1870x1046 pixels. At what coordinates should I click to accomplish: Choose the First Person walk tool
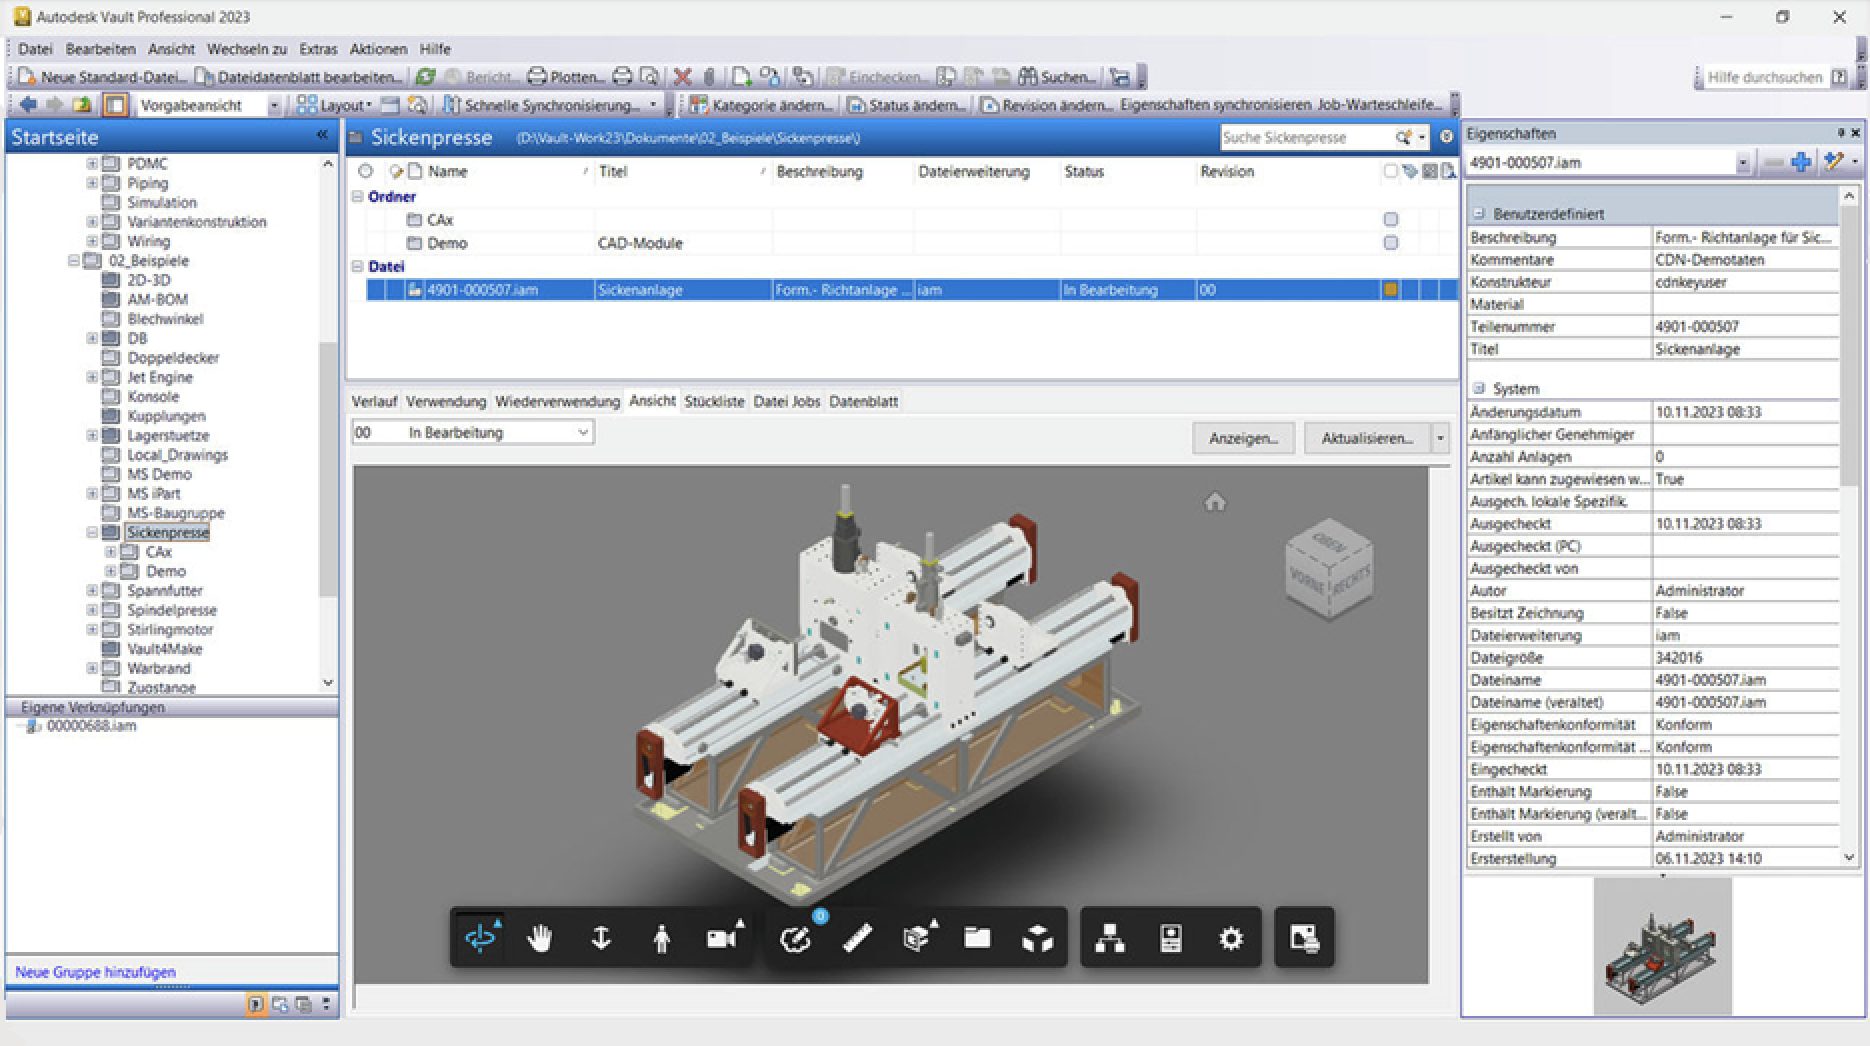[x=661, y=938]
